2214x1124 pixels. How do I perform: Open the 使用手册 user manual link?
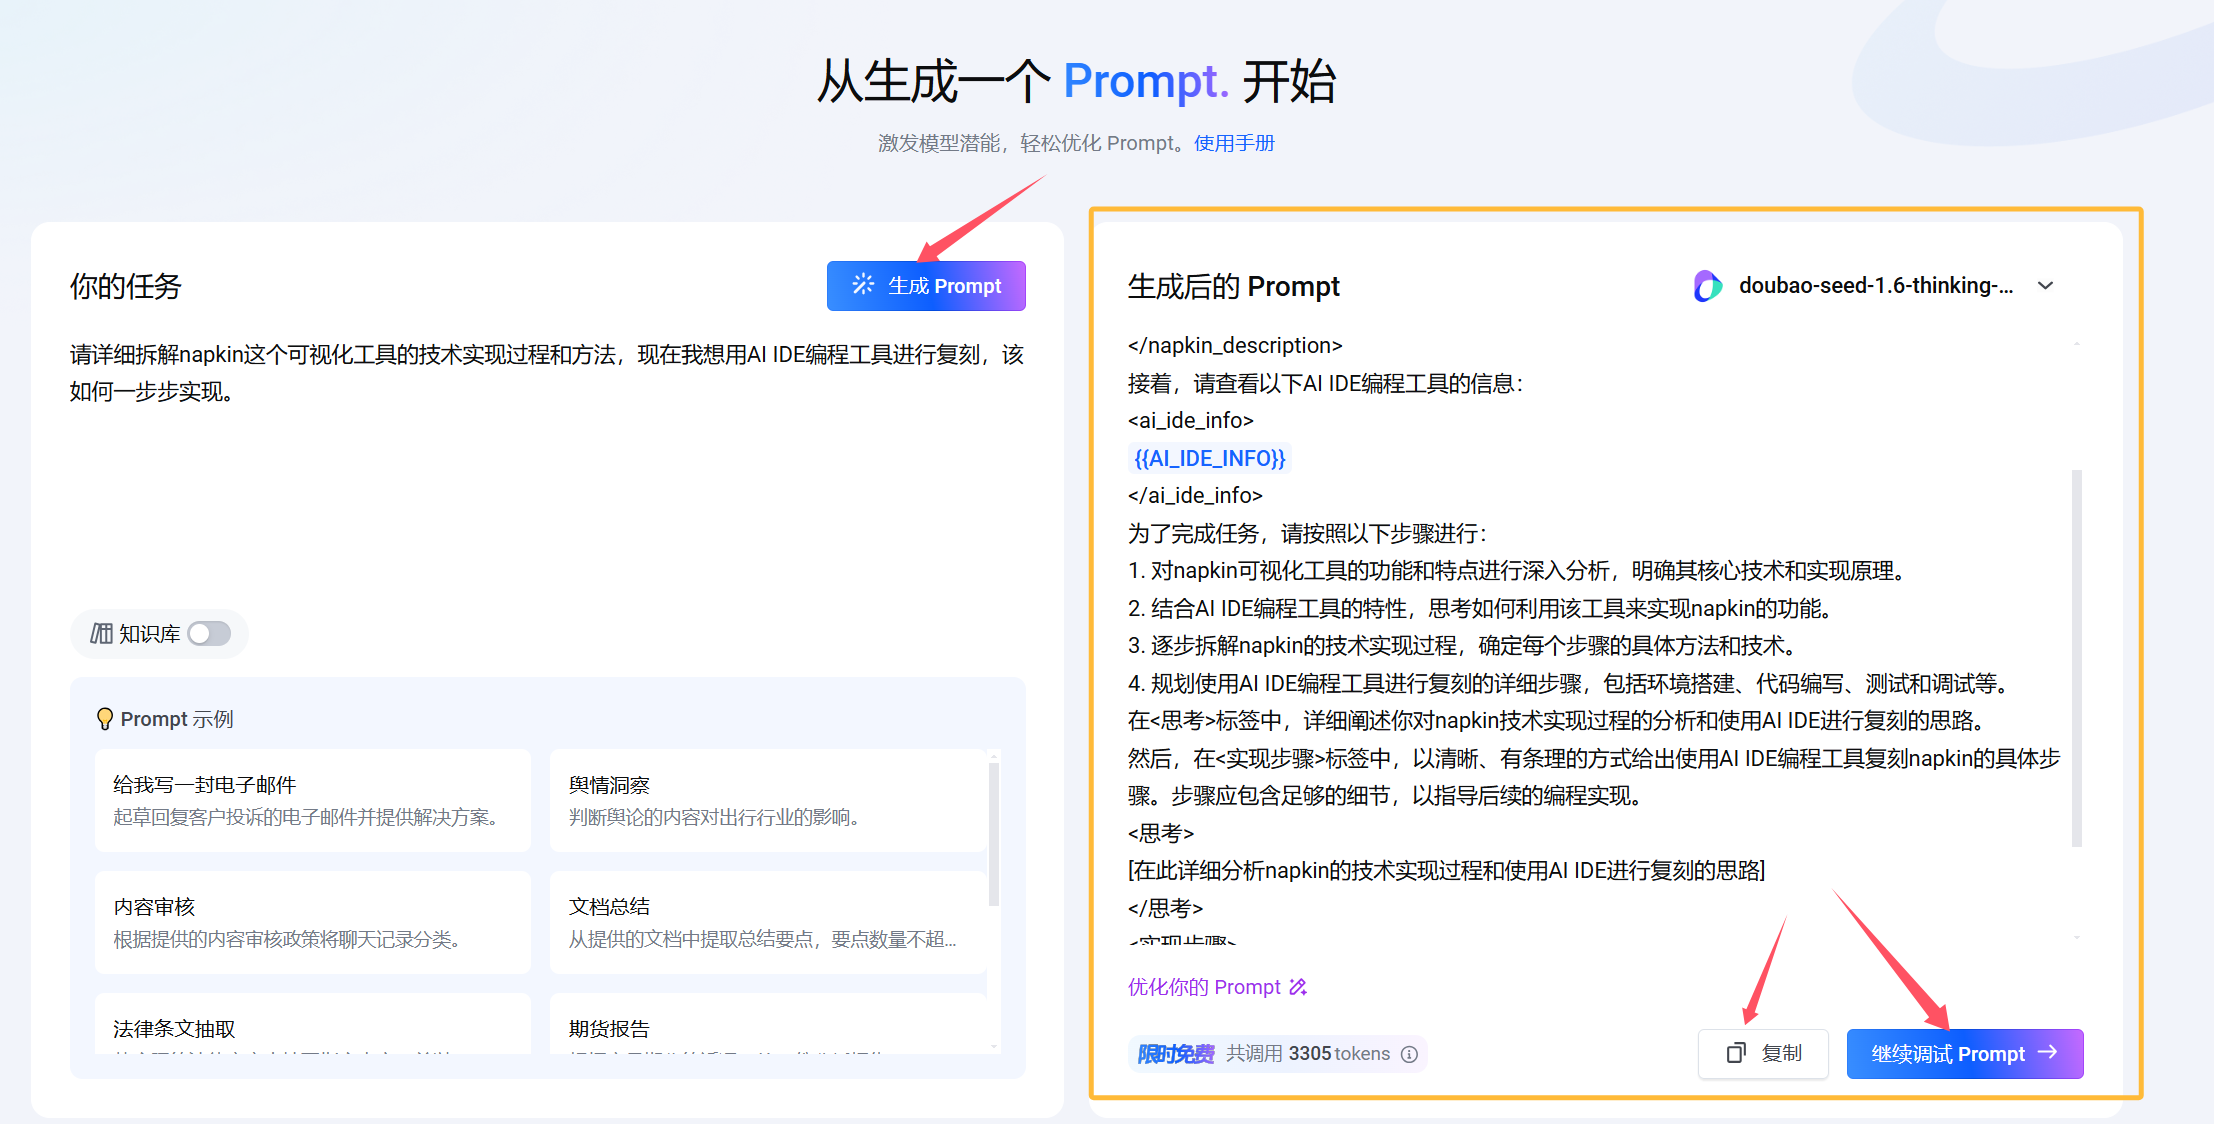coord(1234,143)
